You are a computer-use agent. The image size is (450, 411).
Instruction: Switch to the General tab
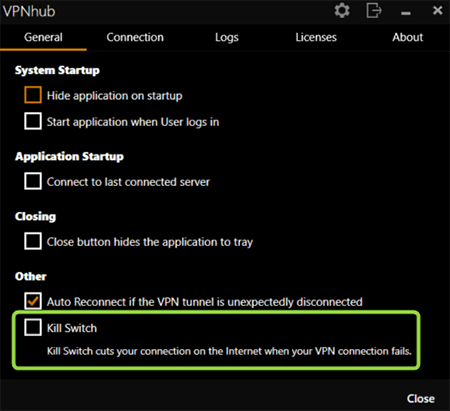(x=43, y=37)
